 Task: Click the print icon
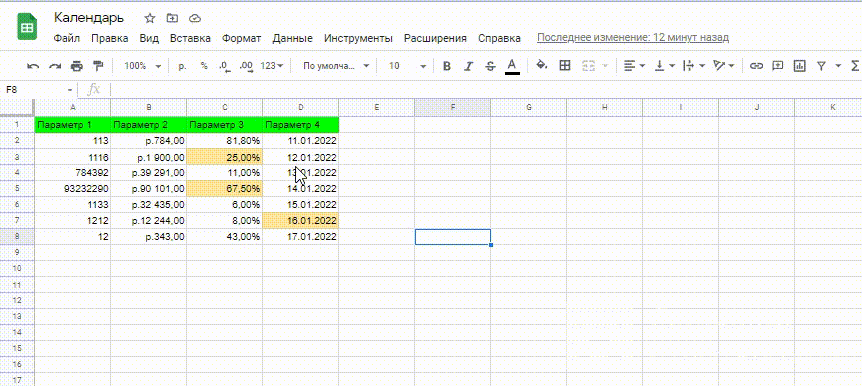tap(76, 66)
